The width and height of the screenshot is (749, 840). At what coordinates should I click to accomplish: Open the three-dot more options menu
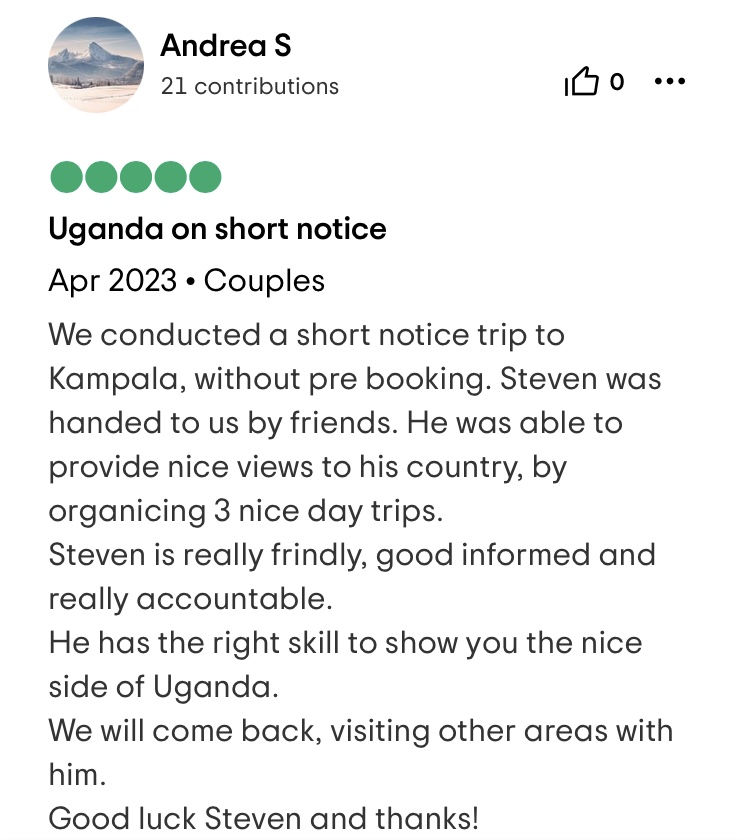(x=669, y=82)
